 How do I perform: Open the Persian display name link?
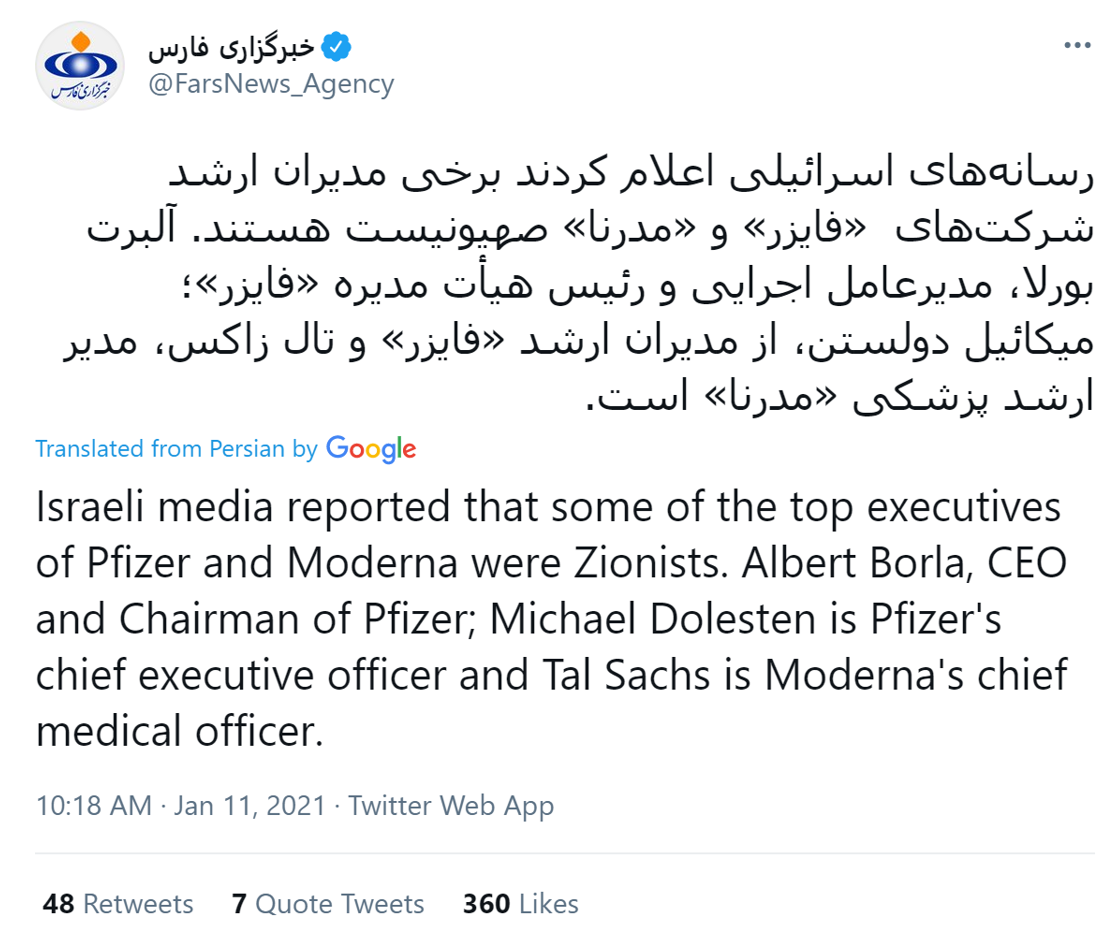(x=231, y=47)
